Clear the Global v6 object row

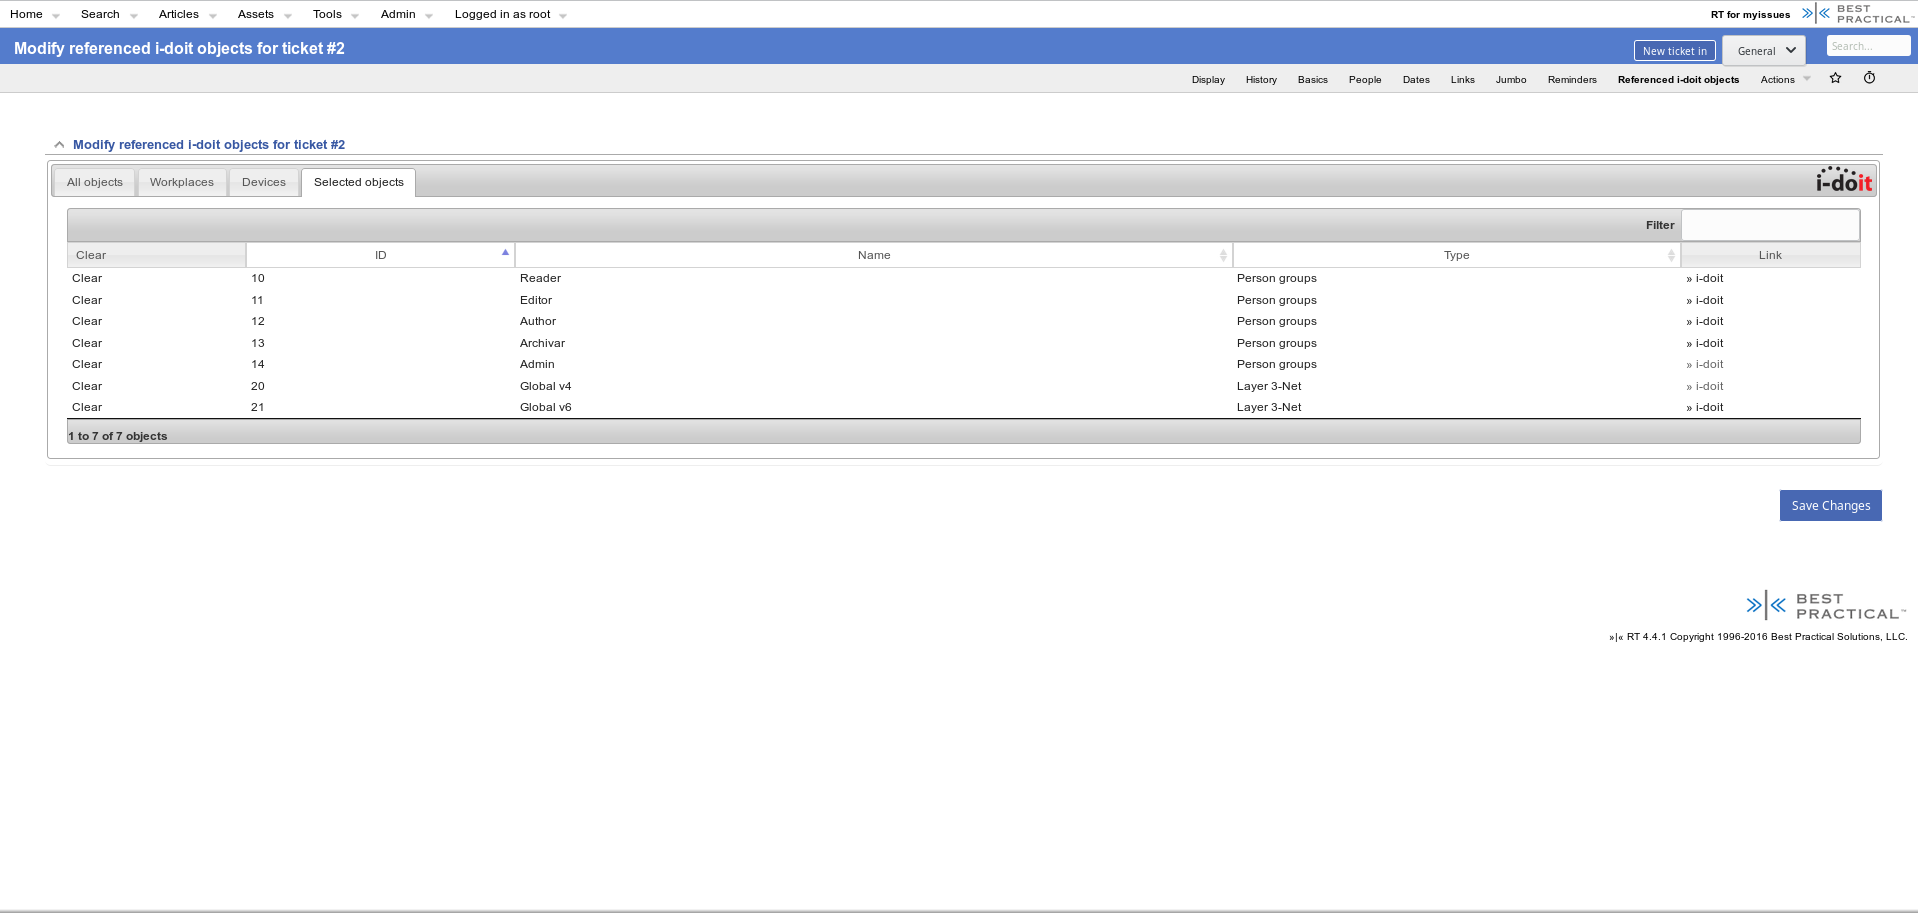pos(87,407)
